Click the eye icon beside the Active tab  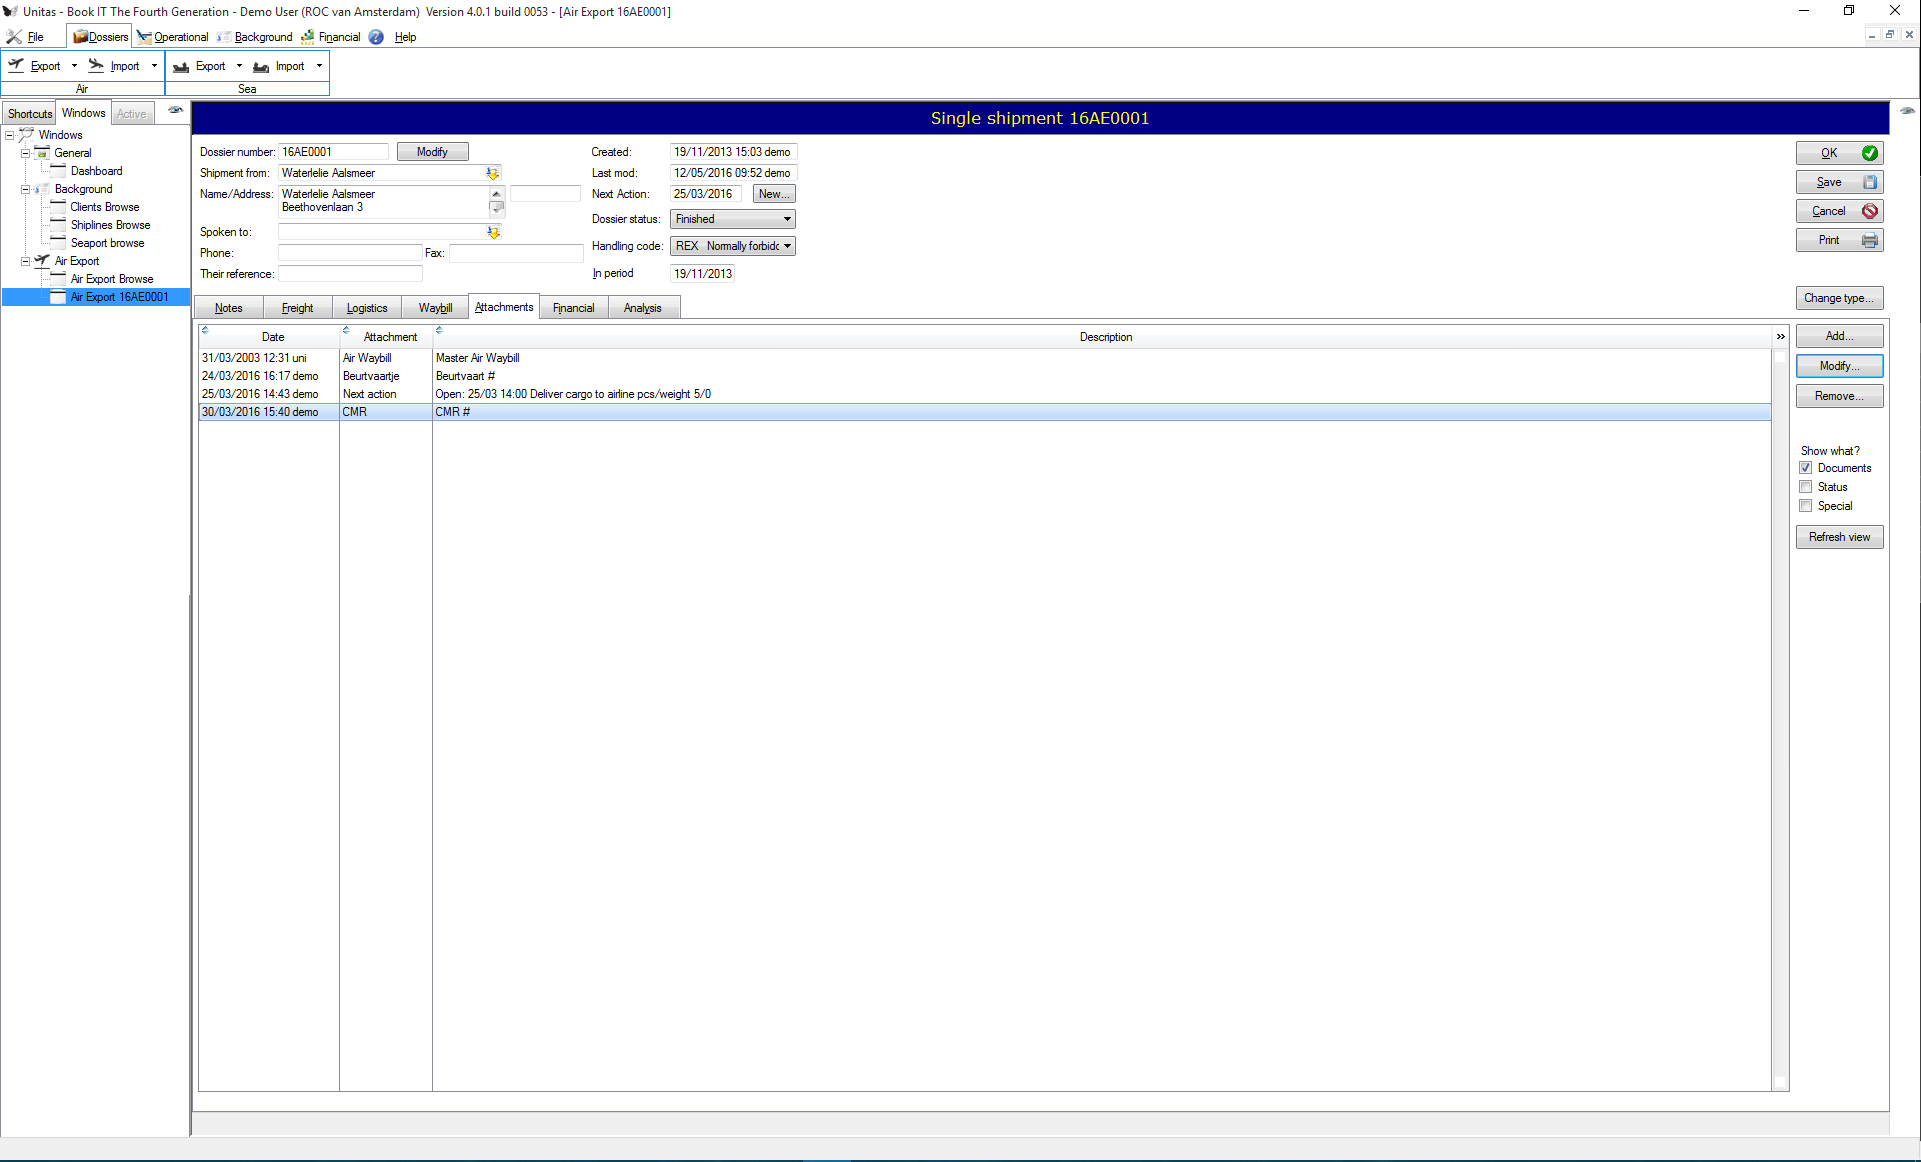(x=175, y=111)
